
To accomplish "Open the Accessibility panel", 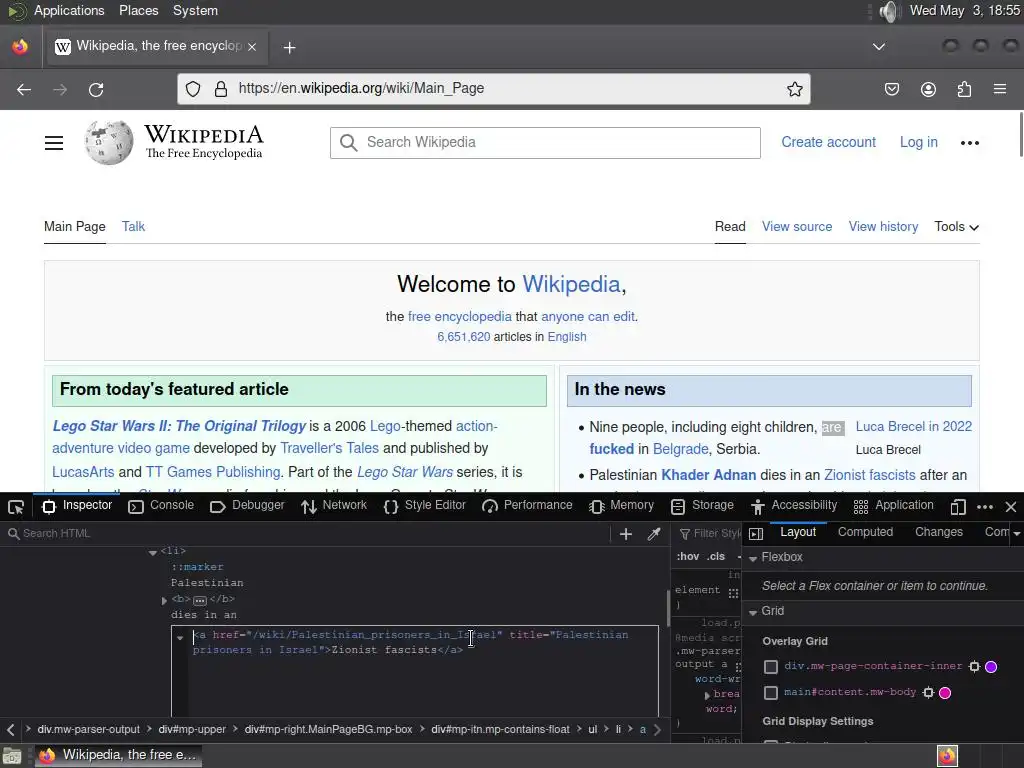I will [793, 506].
